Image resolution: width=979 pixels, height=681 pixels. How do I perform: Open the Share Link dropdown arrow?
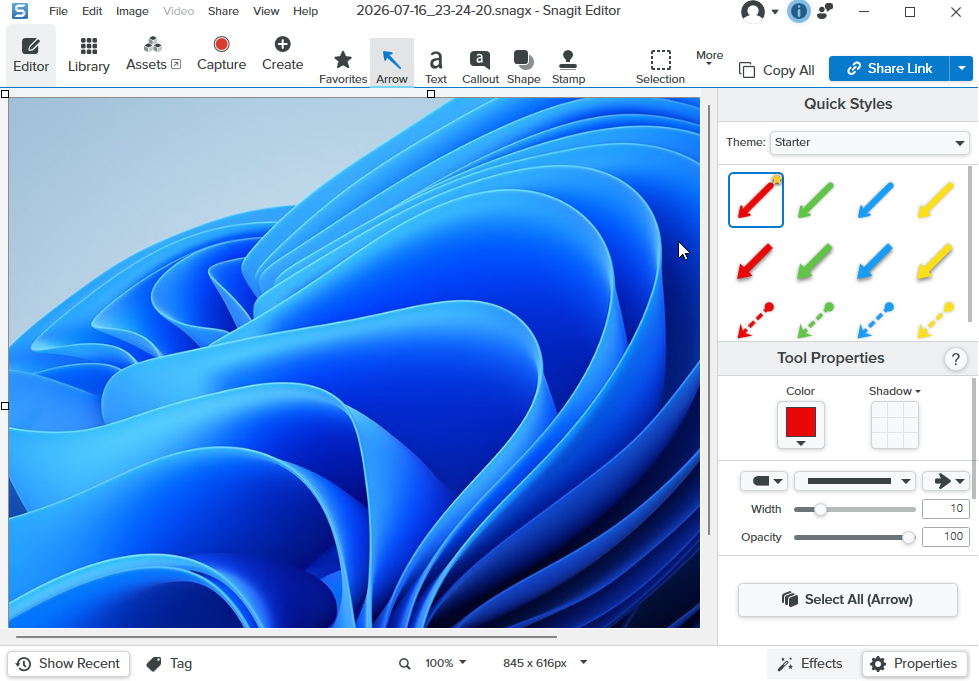[962, 69]
